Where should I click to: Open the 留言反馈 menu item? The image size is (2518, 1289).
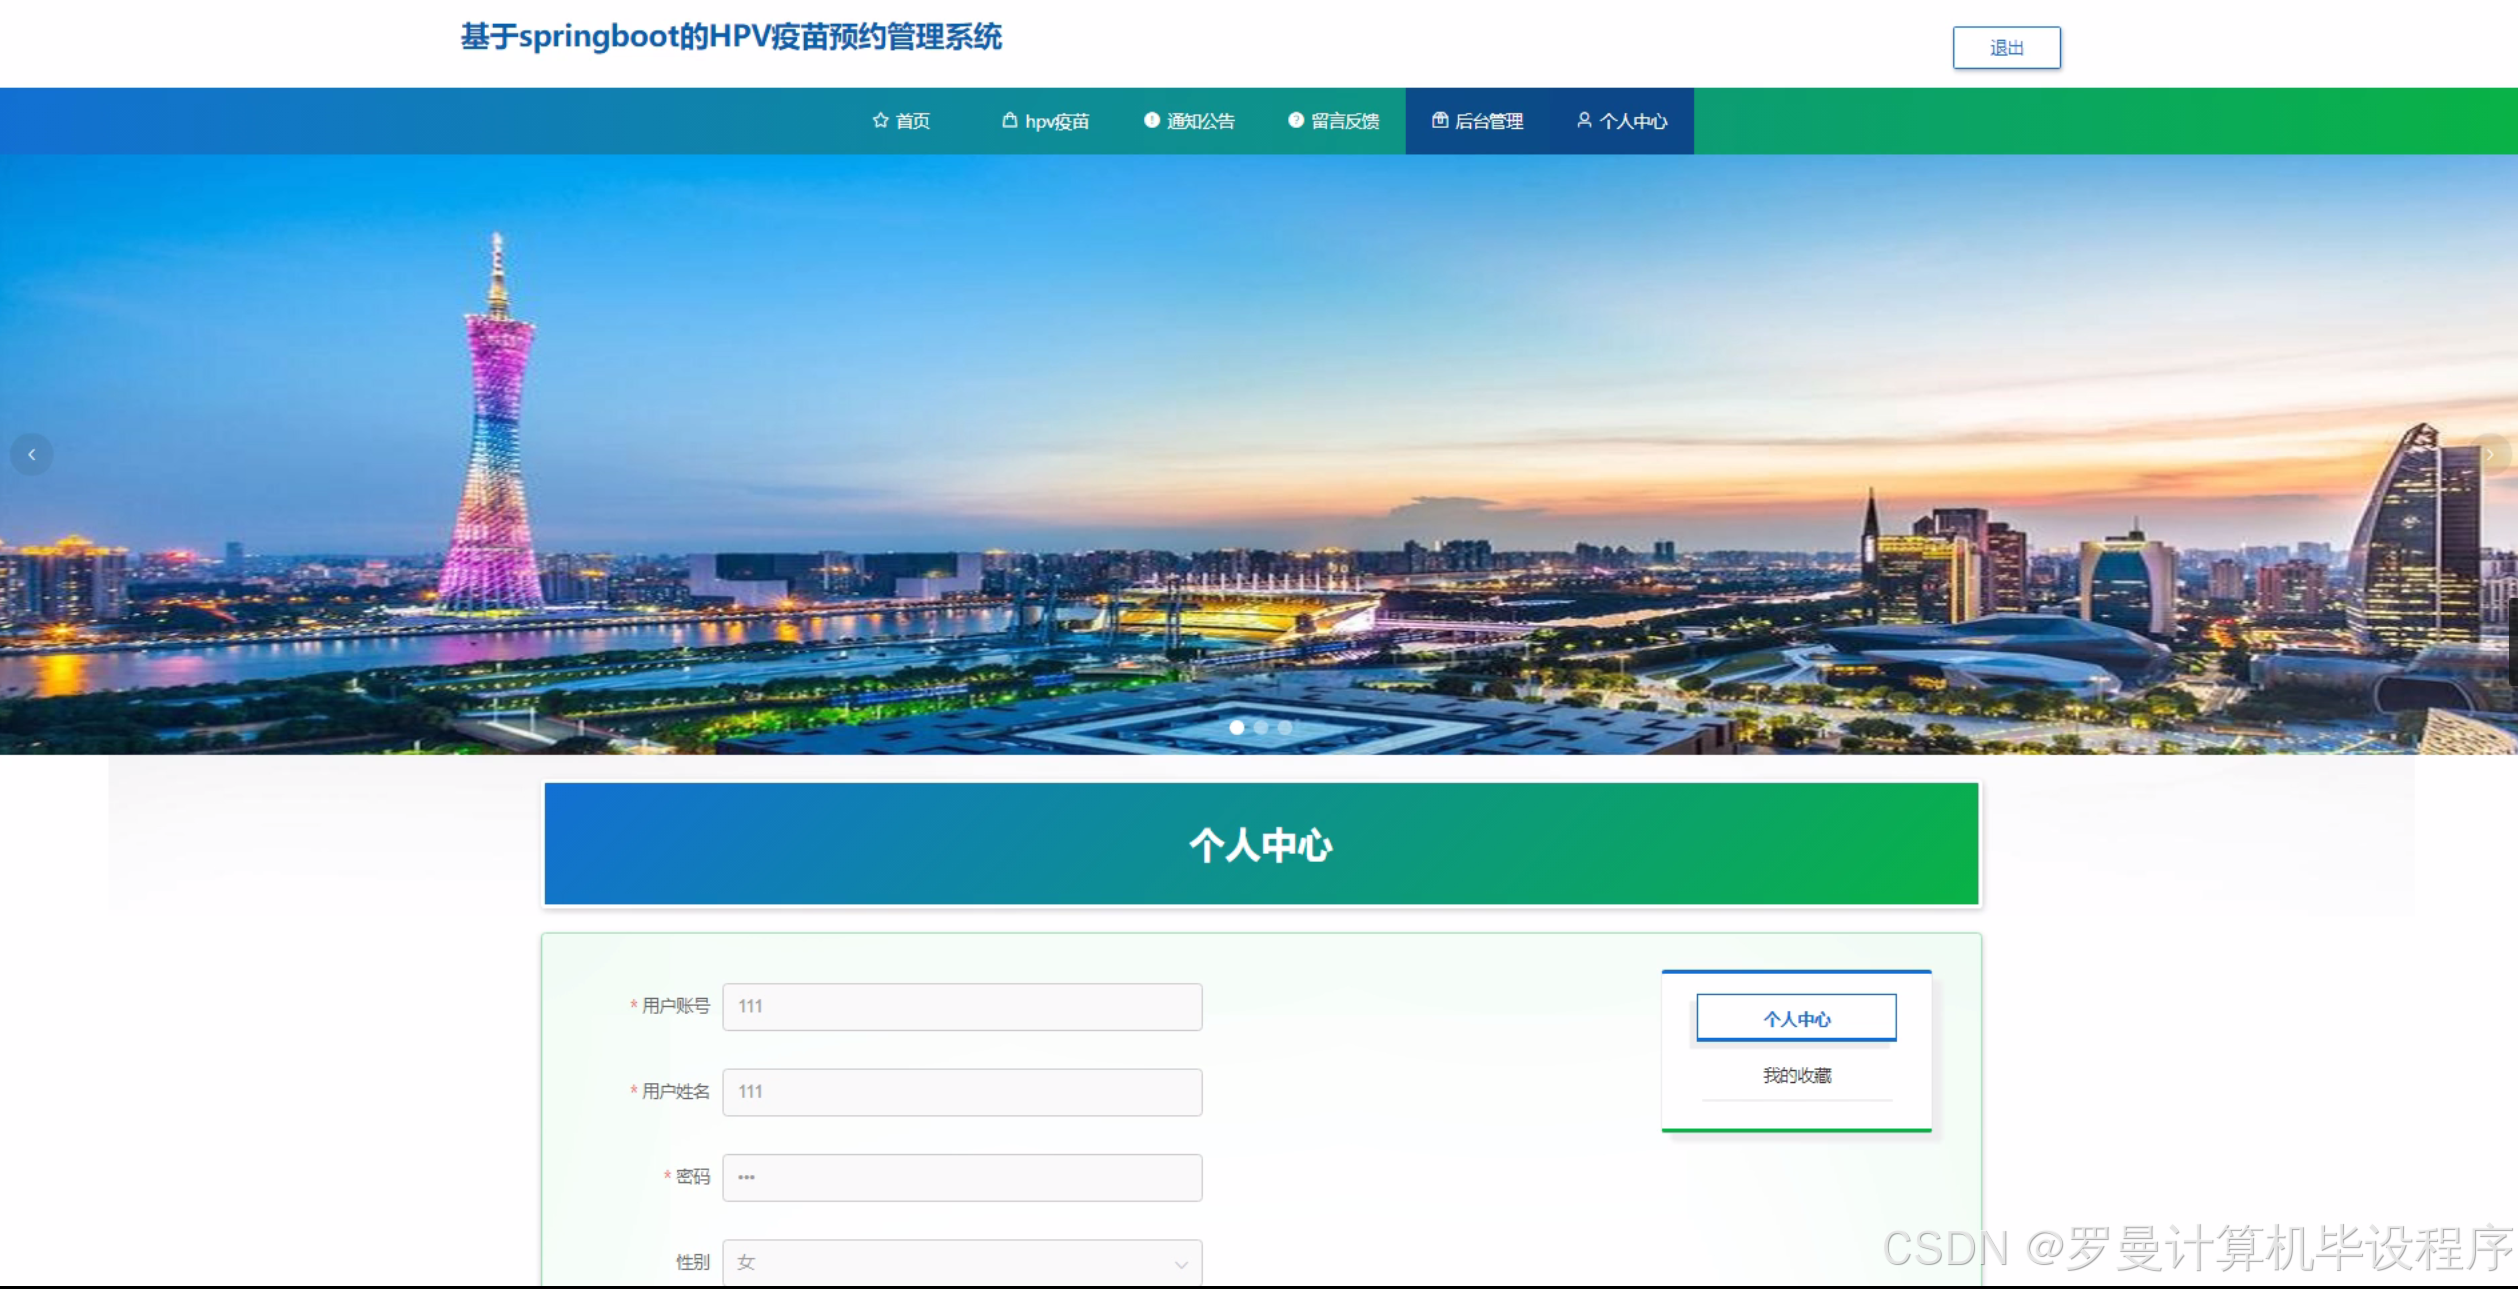point(1345,122)
